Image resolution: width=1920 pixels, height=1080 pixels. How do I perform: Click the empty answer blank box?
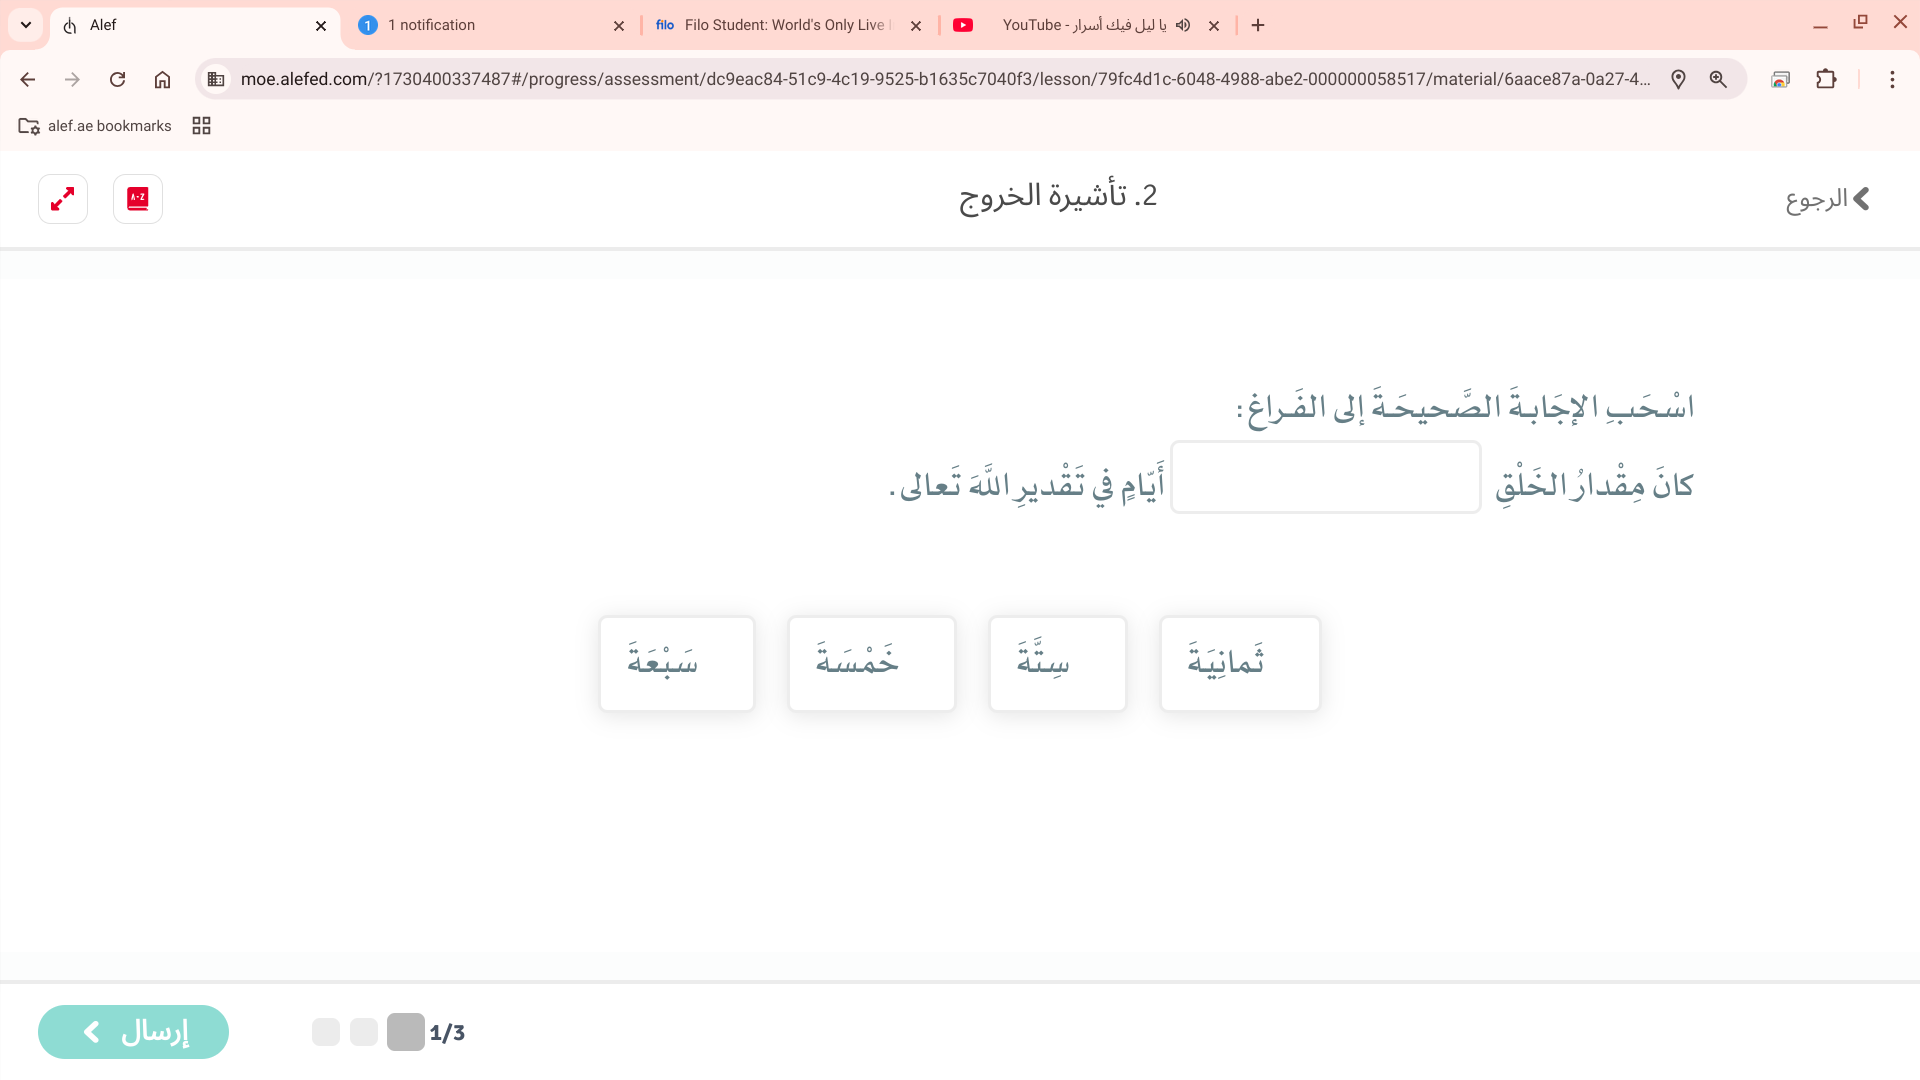[x=1325, y=477]
